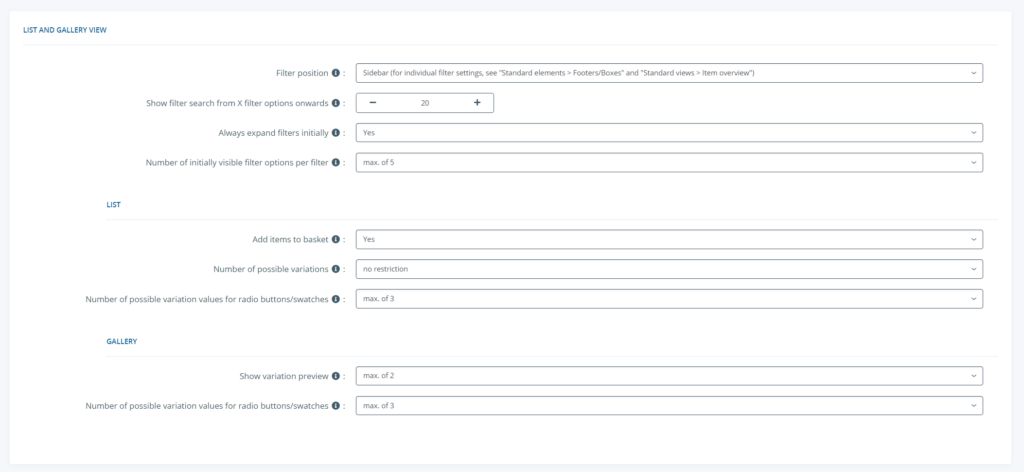The height and width of the screenshot is (472, 1024).
Task: Click the Show variation preview label
Action: tap(284, 376)
